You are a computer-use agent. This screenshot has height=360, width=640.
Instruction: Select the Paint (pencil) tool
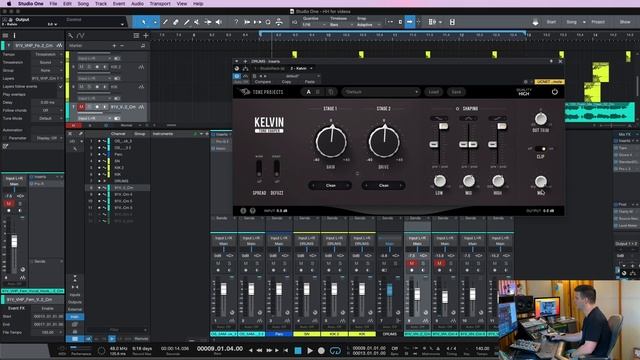click(165, 22)
